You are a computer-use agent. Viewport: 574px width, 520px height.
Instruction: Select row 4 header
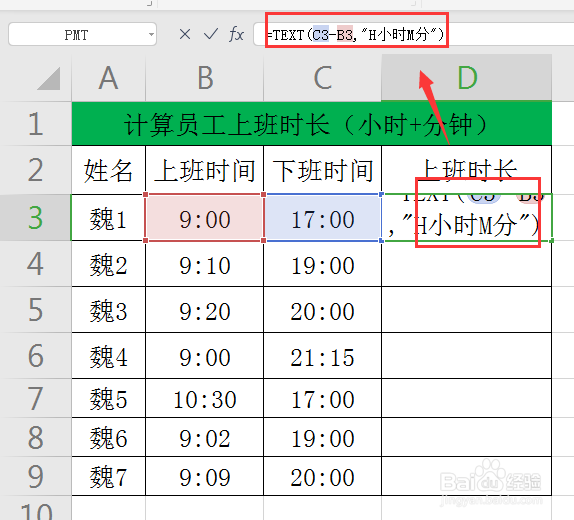point(36,264)
